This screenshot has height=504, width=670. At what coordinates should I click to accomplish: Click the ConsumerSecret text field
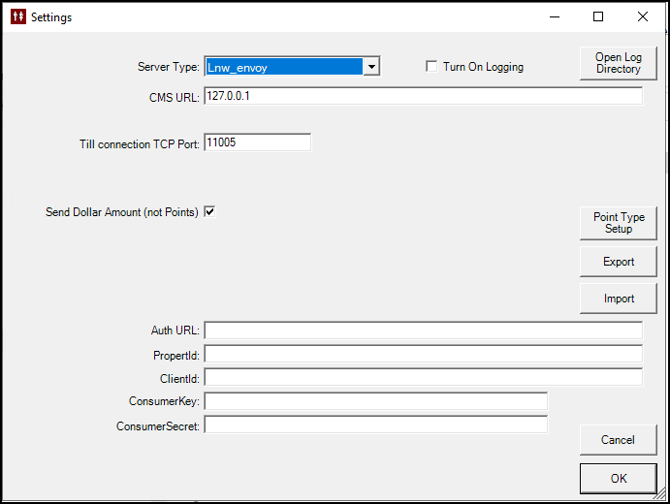(376, 425)
